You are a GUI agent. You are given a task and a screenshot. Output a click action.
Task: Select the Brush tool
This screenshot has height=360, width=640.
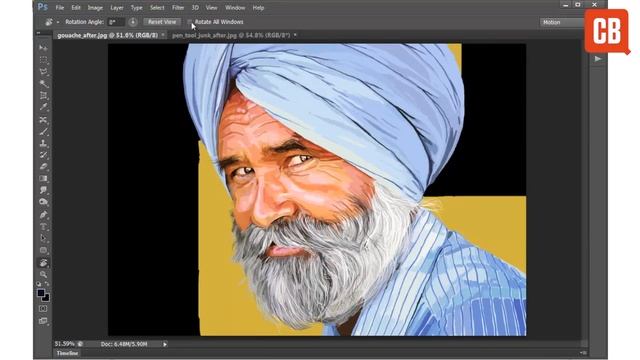(x=43, y=131)
